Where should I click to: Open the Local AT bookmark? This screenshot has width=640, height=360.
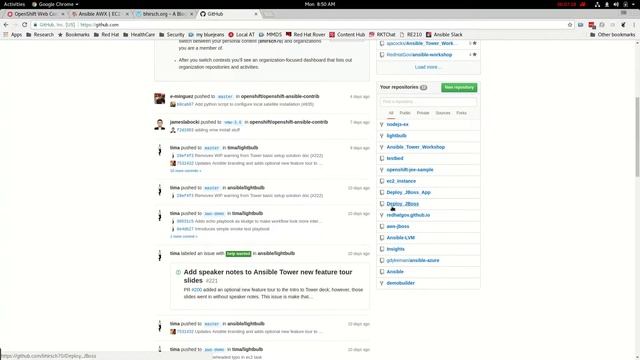pyautogui.click(x=241, y=35)
